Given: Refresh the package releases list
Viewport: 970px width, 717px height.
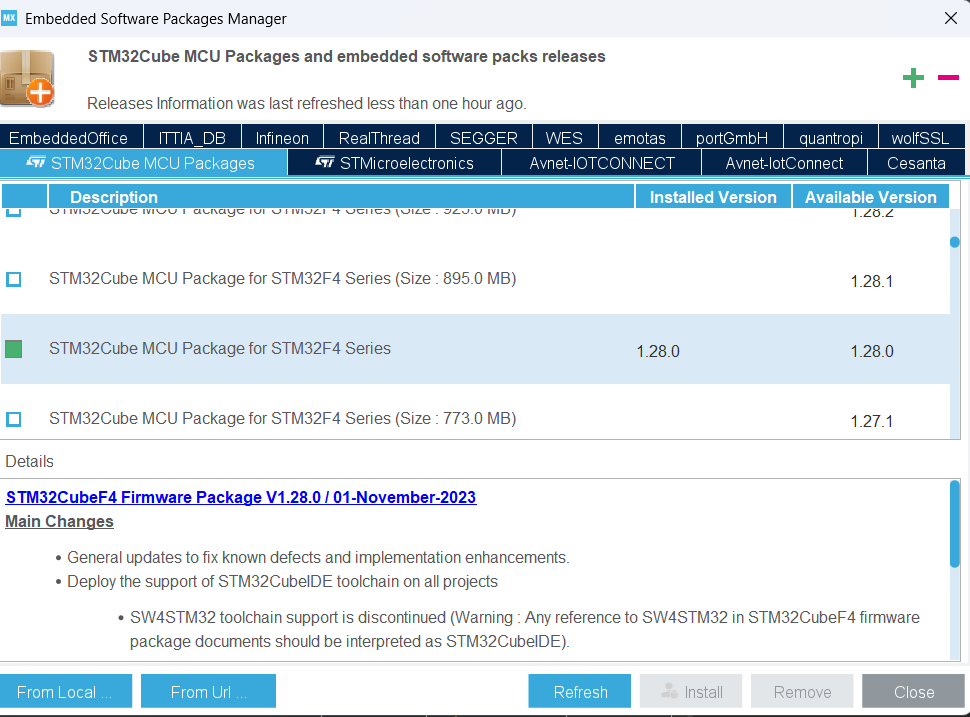Looking at the screenshot, I should pos(580,691).
